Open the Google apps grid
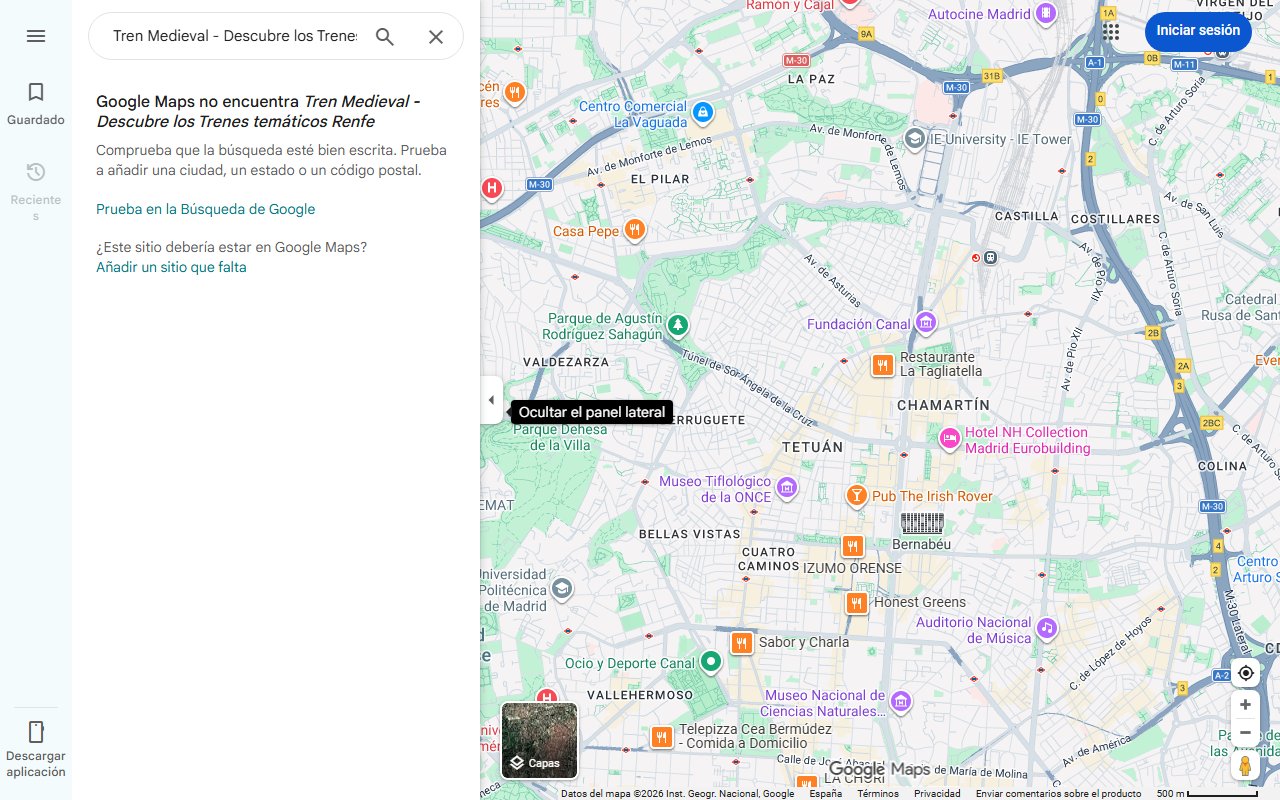The image size is (1280, 800). [1110, 31]
